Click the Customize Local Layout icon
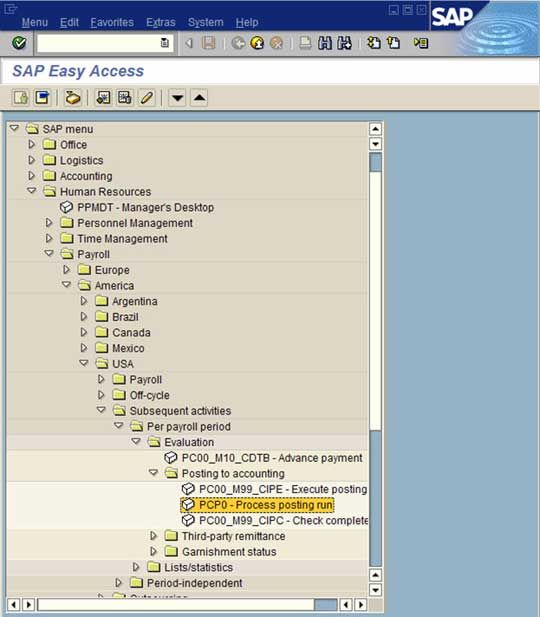540x617 pixels. (421, 42)
